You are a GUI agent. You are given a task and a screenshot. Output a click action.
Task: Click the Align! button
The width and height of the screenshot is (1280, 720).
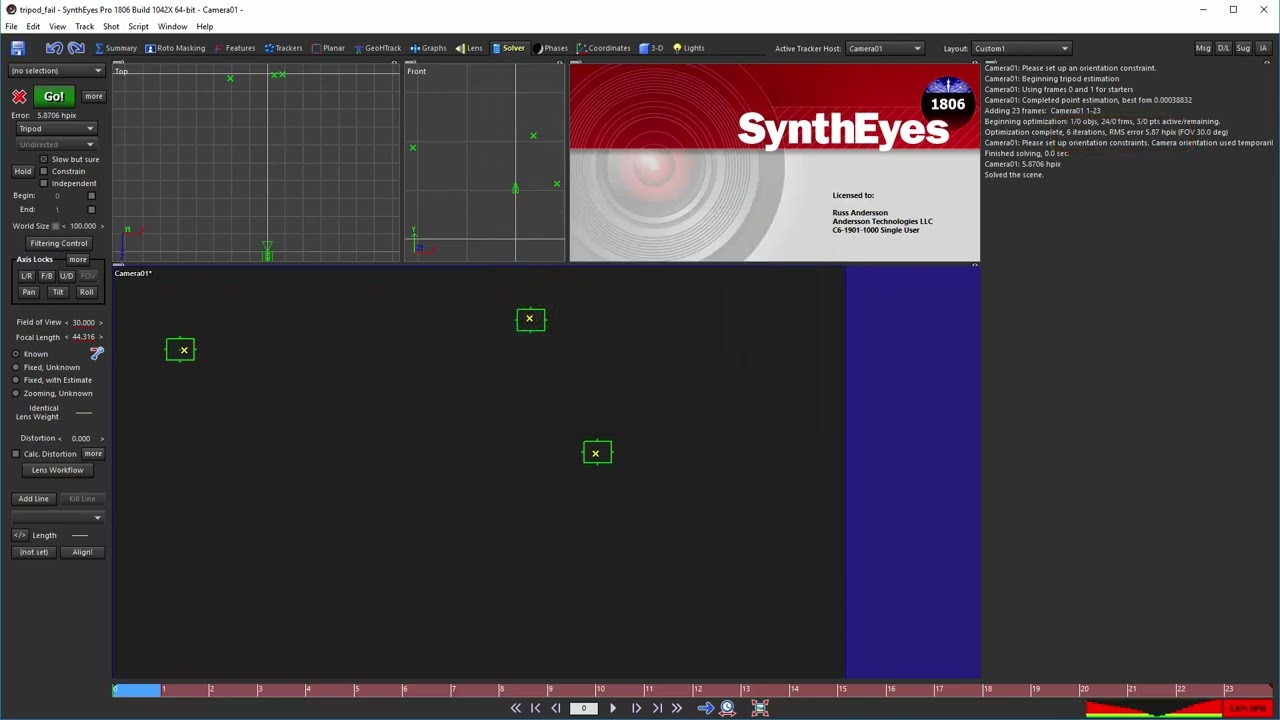82,552
